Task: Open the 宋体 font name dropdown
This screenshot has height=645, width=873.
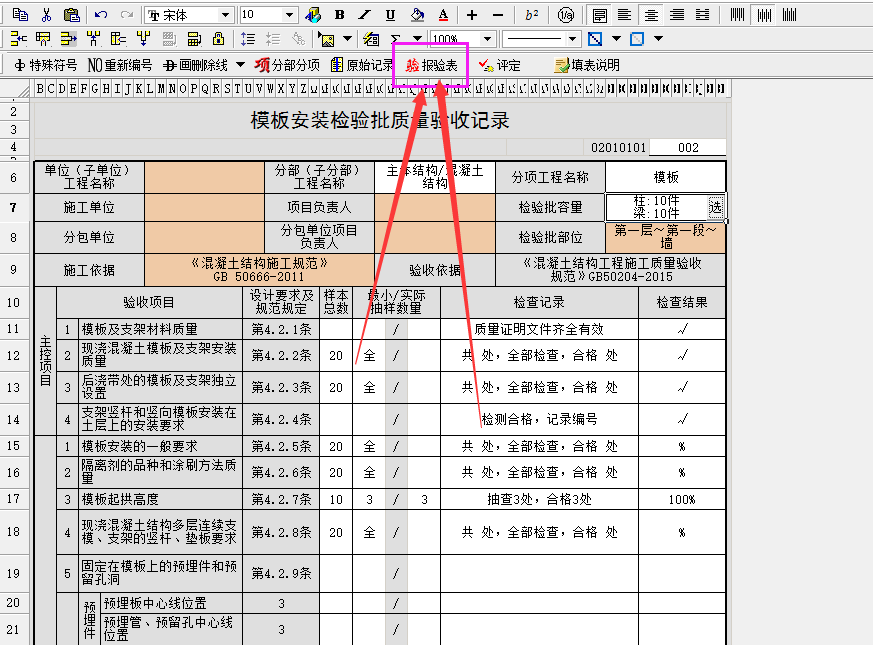Action: [x=225, y=15]
